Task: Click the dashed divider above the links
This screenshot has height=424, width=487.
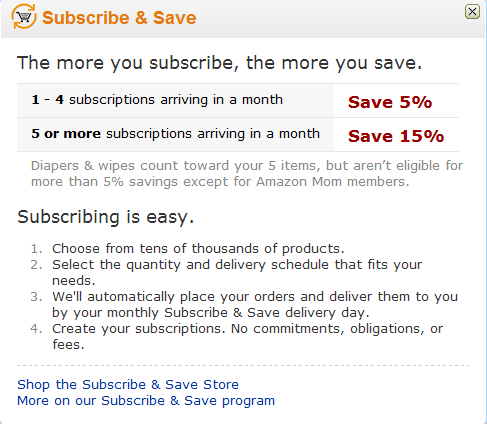Action: (x=243, y=366)
